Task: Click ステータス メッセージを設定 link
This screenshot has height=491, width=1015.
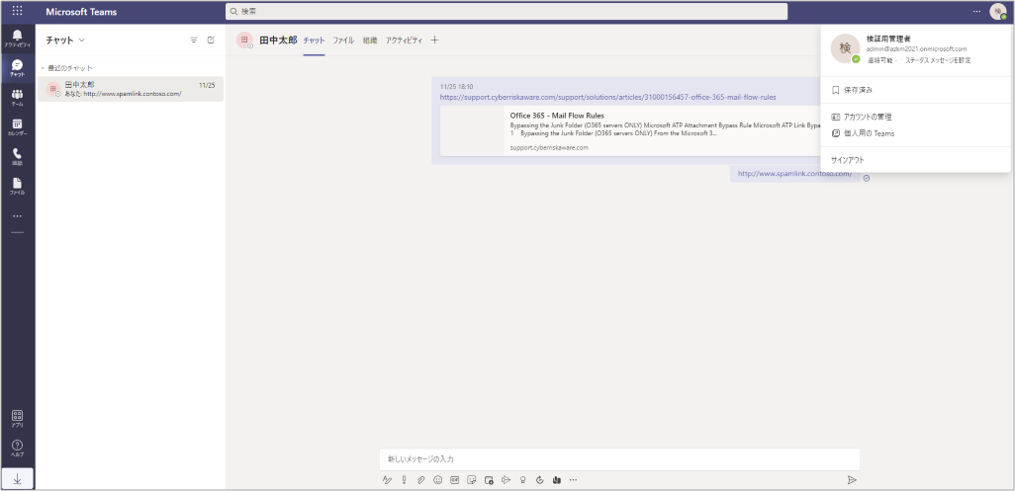Action: point(938,60)
